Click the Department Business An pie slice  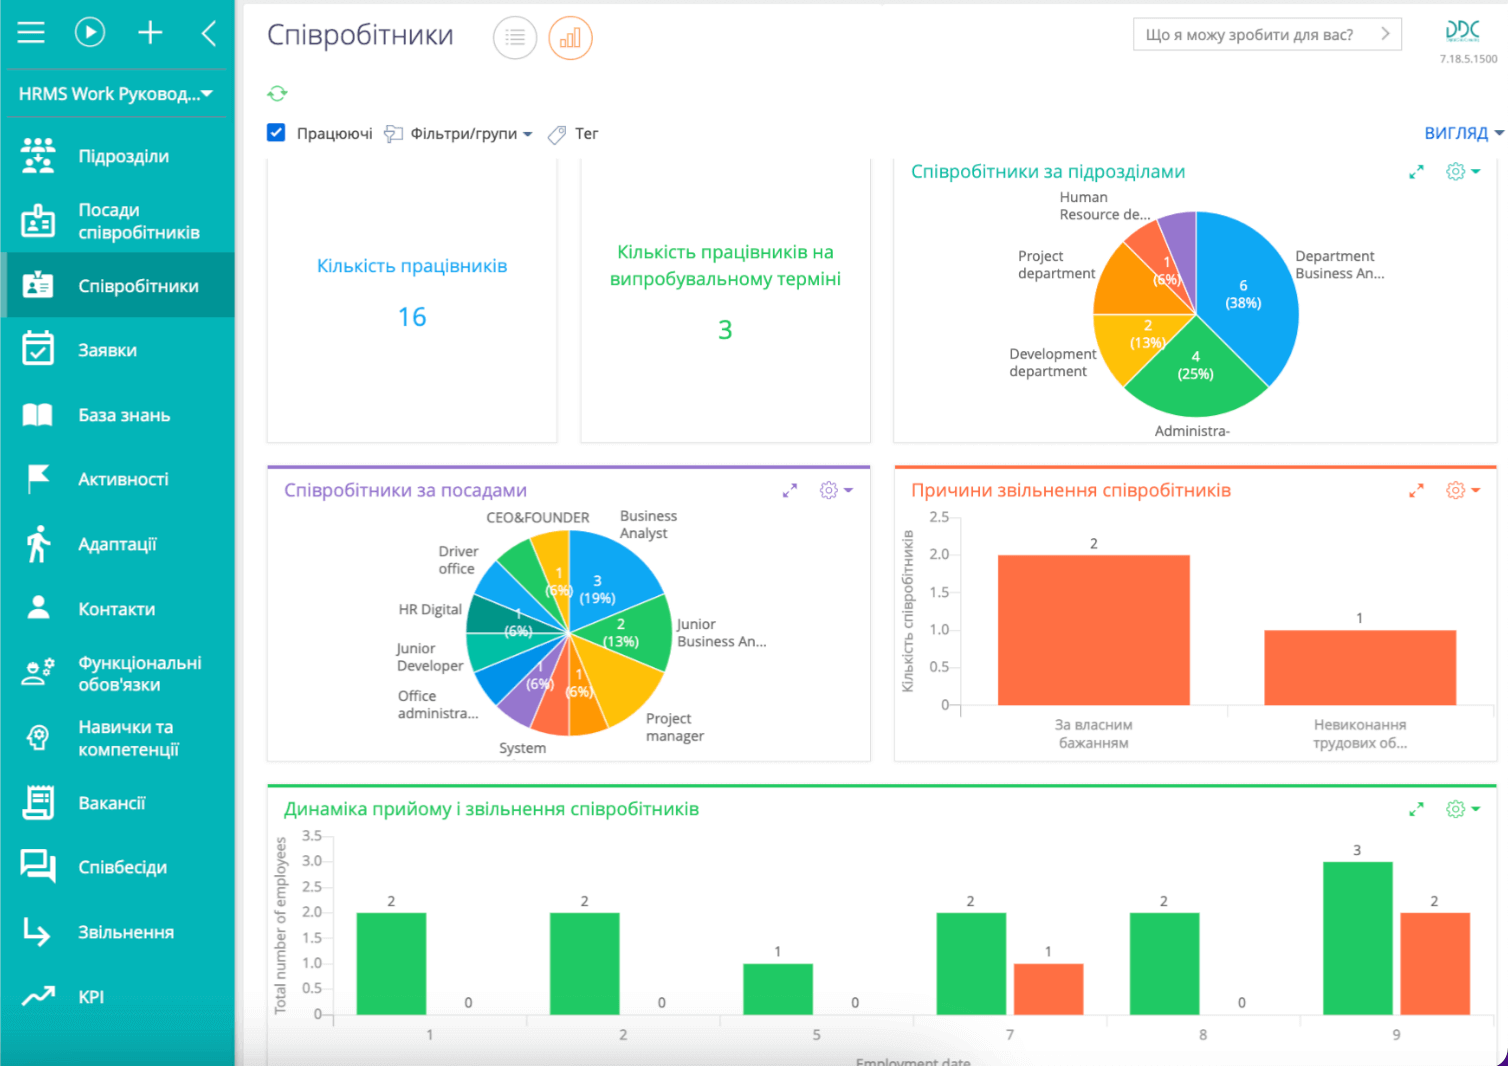click(x=1245, y=300)
